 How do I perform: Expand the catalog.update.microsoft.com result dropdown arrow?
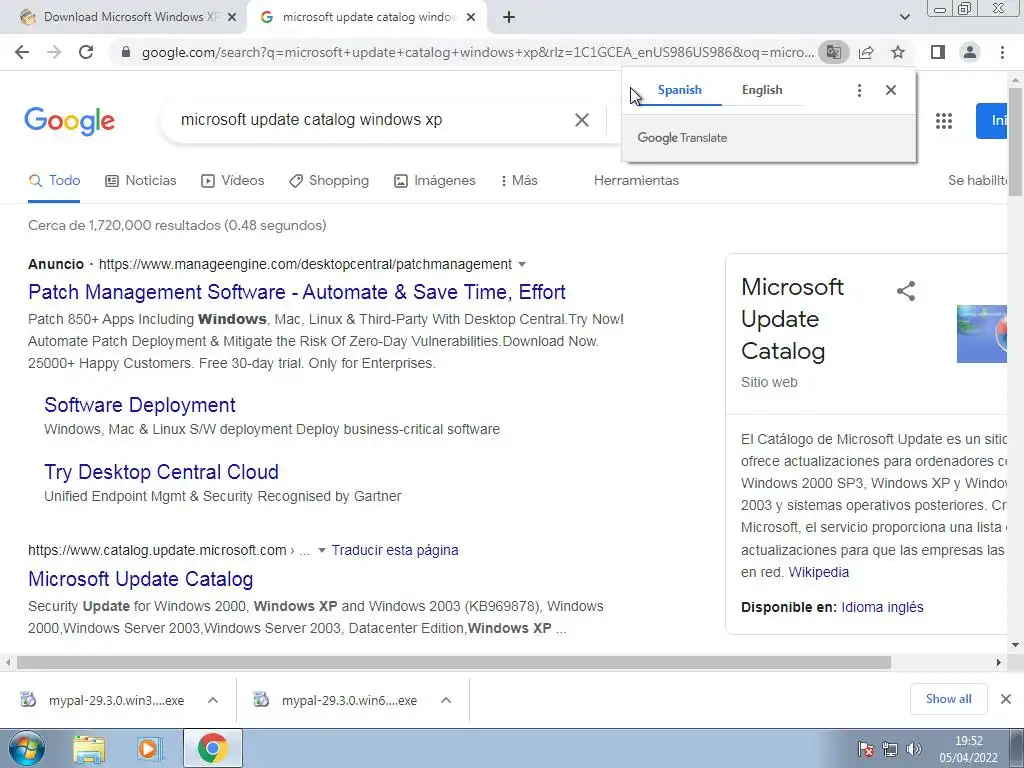[x=321, y=551]
